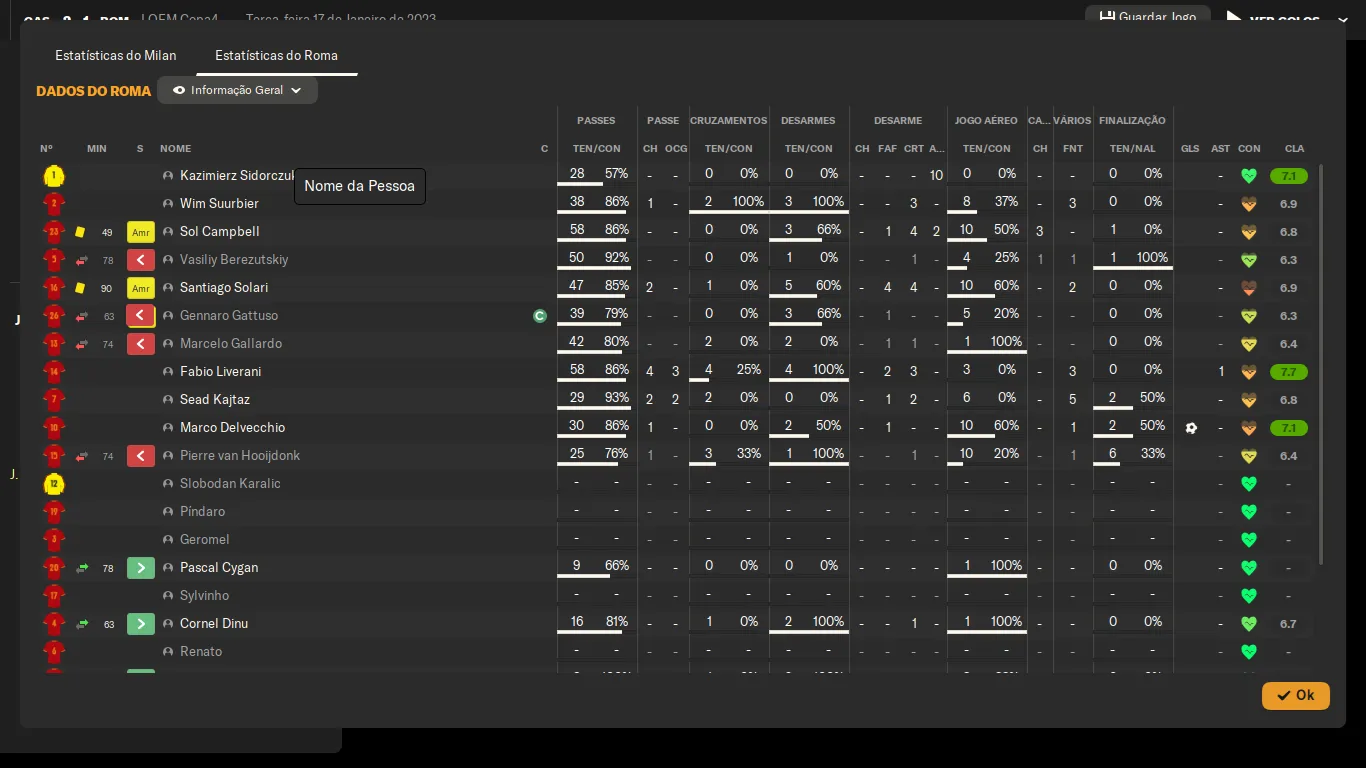The image size is (1366, 768).
Task: Click Pascal Cygan's green substituted-on arrow badge
Action: (x=141, y=568)
